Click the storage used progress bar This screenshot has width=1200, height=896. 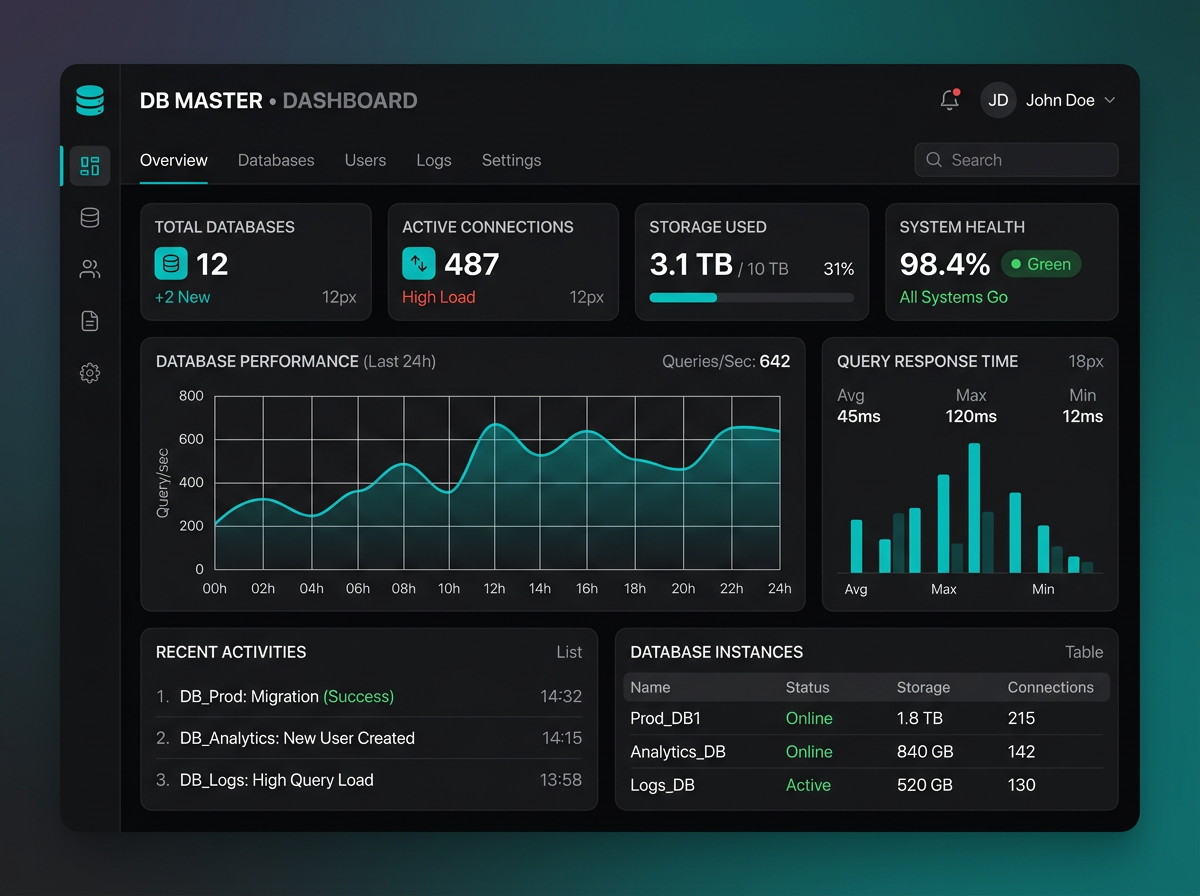click(751, 298)
